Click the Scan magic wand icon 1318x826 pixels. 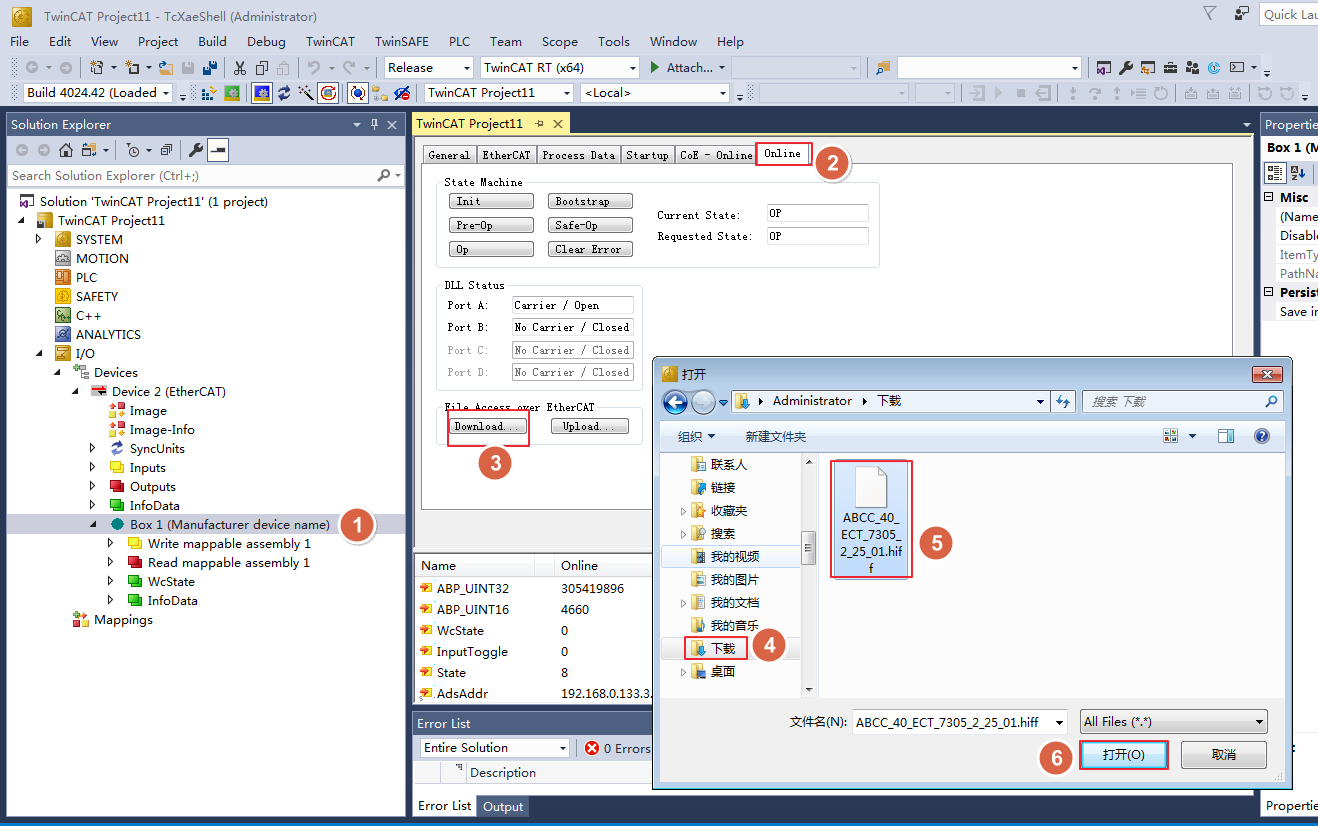tap(305, 93)
